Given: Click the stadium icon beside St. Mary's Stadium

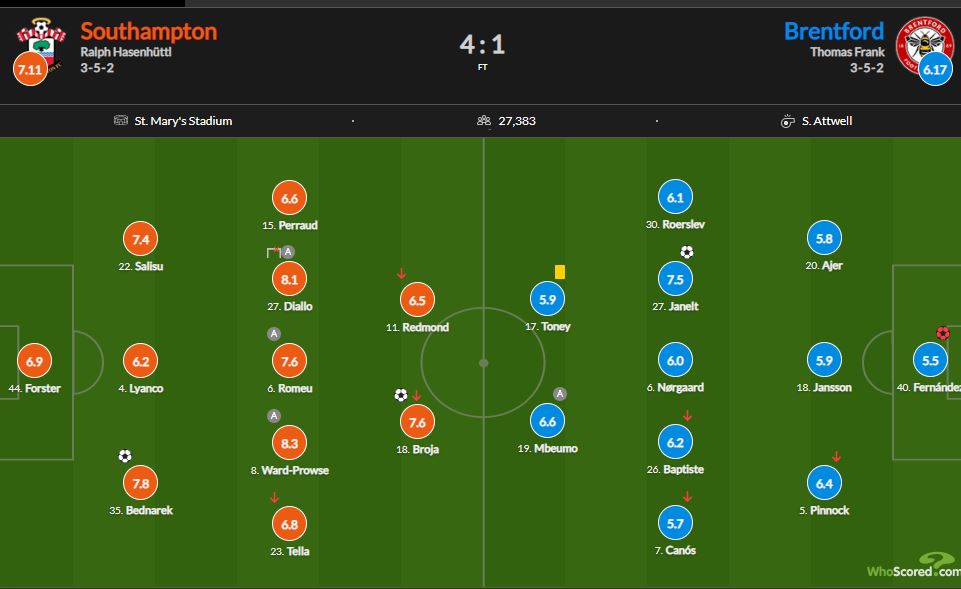Looking at the screenshot, I should 121,121.
